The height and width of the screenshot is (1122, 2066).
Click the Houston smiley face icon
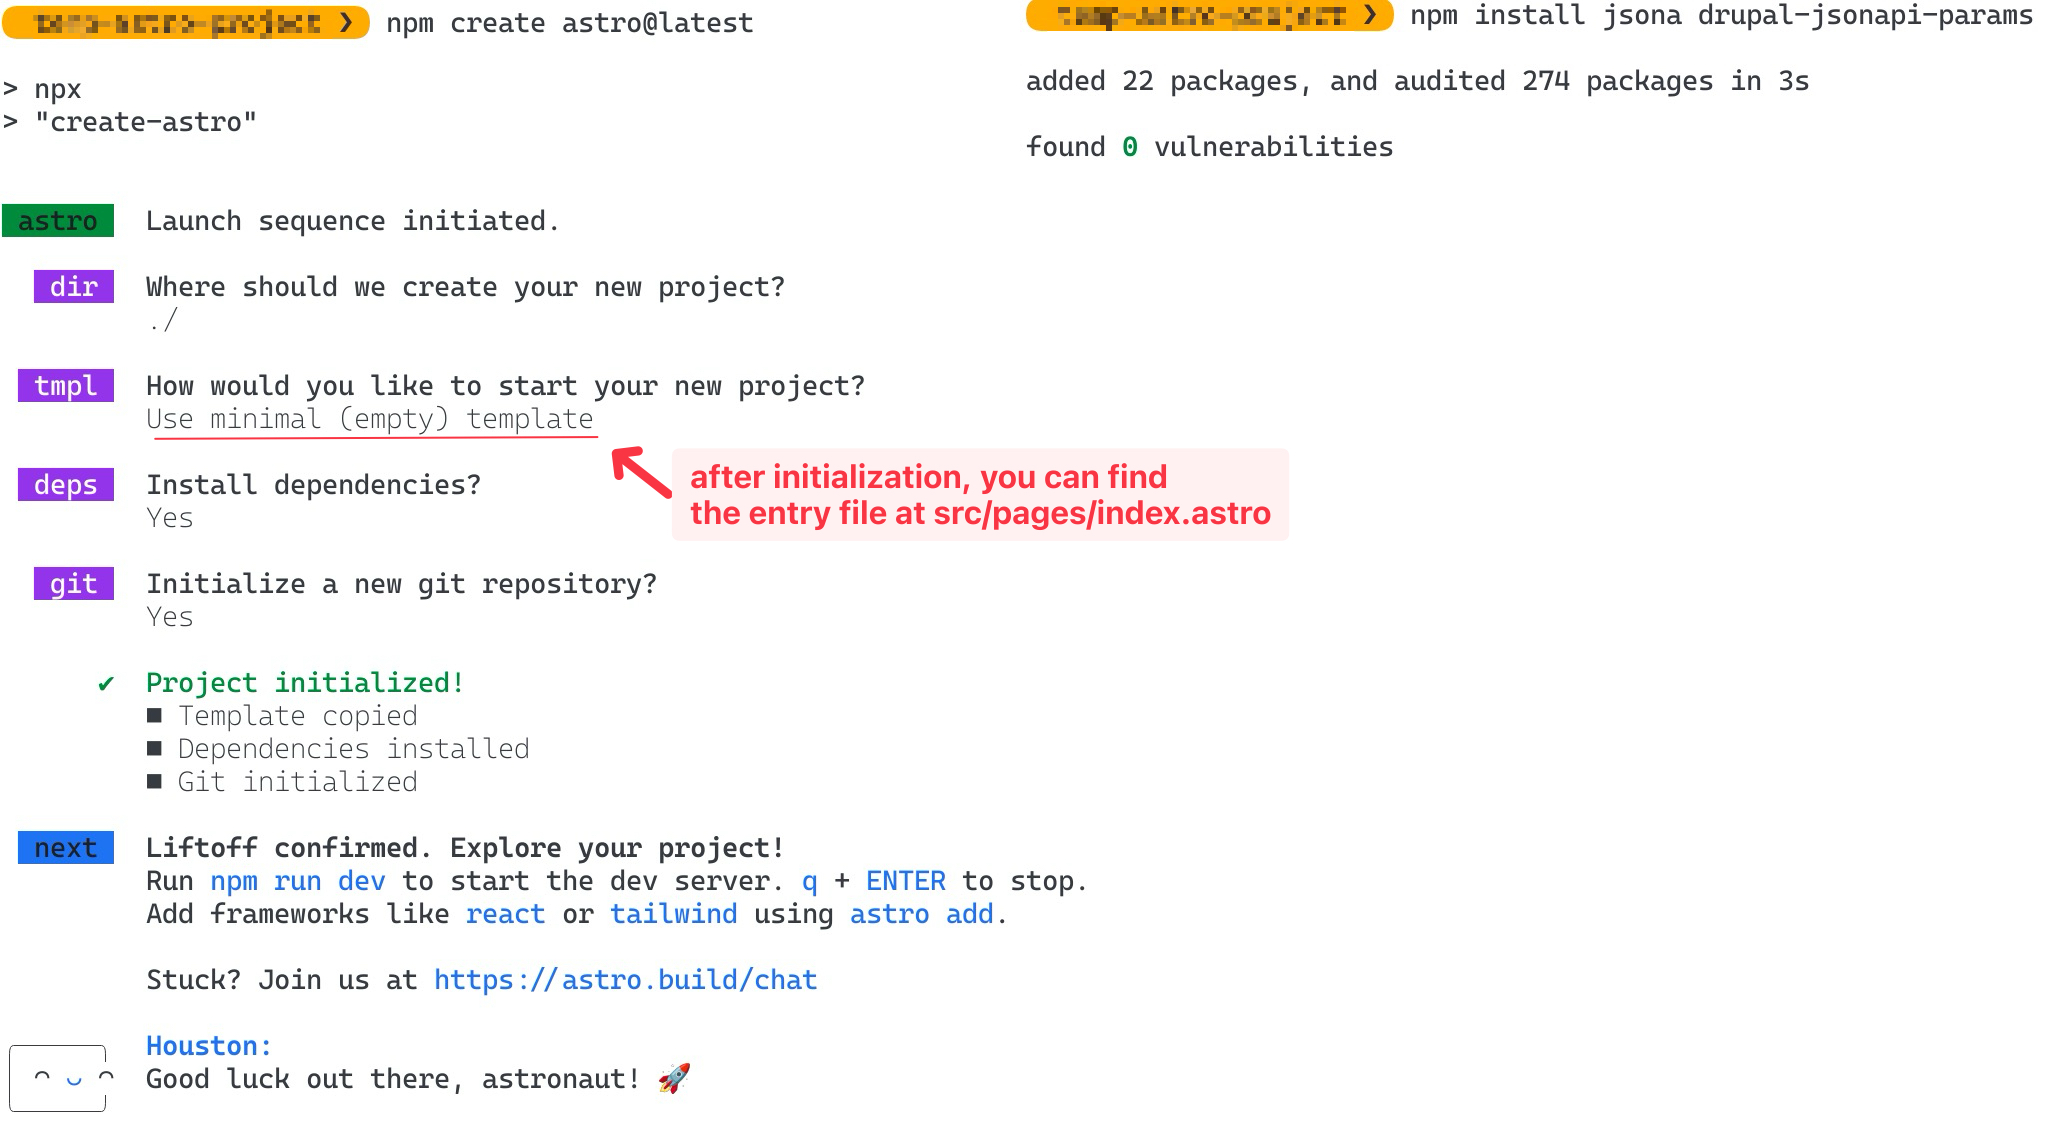click(x=58, y=1078)
